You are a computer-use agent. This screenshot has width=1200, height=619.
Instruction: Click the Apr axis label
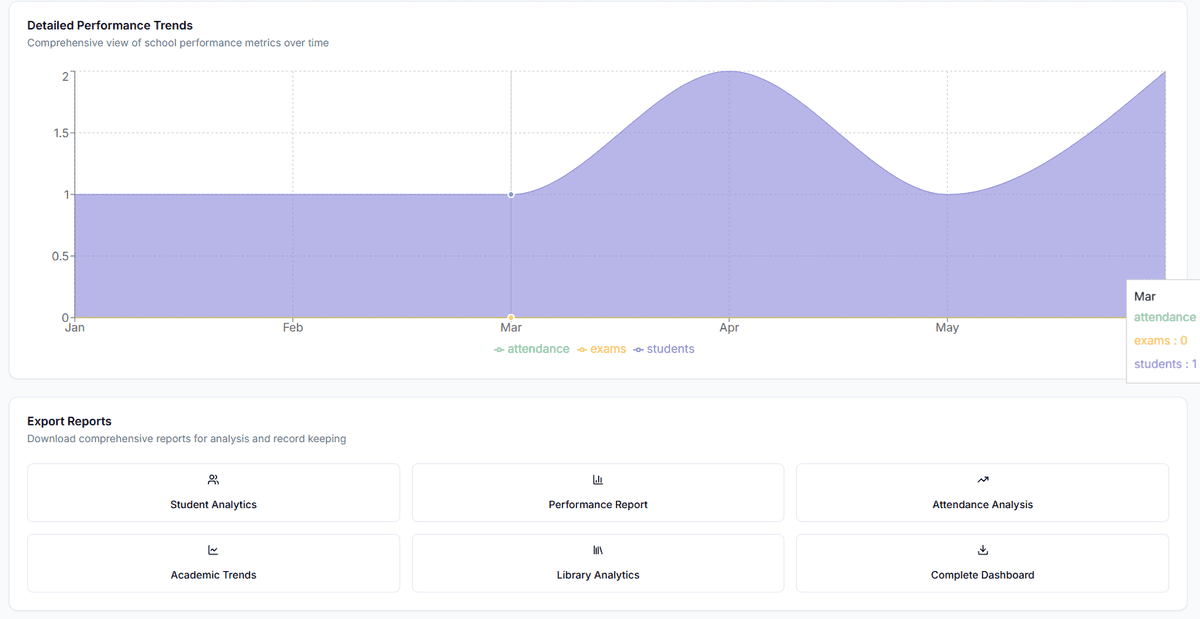click(x=729, y=327)
